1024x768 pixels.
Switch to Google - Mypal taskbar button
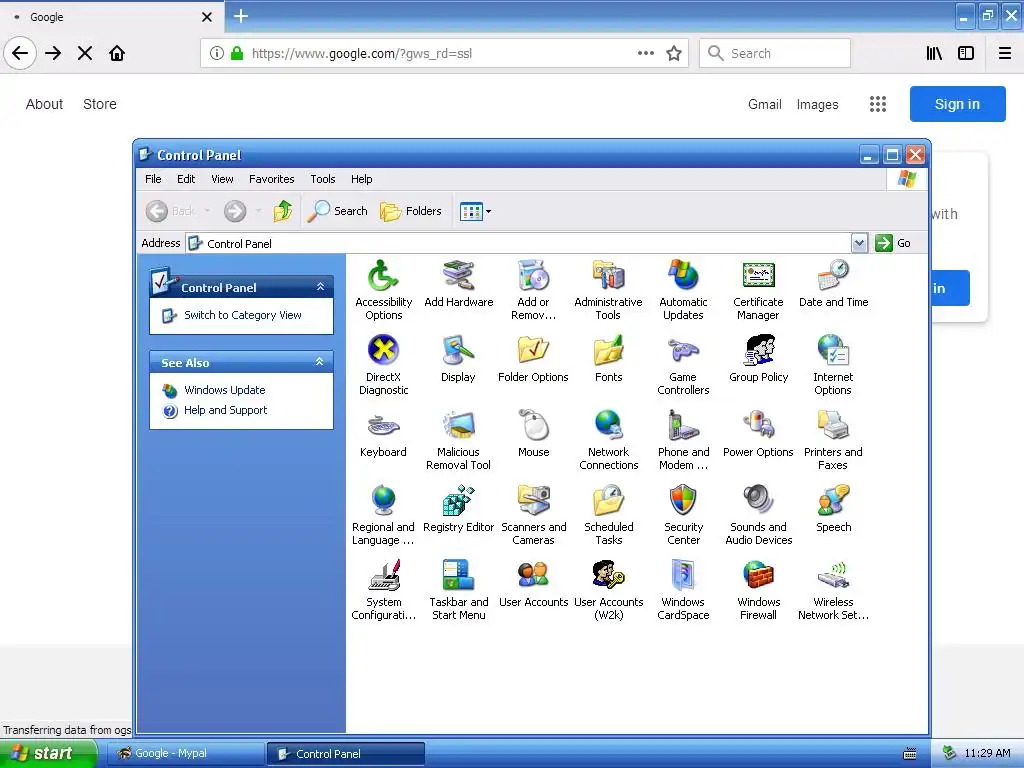185,753
